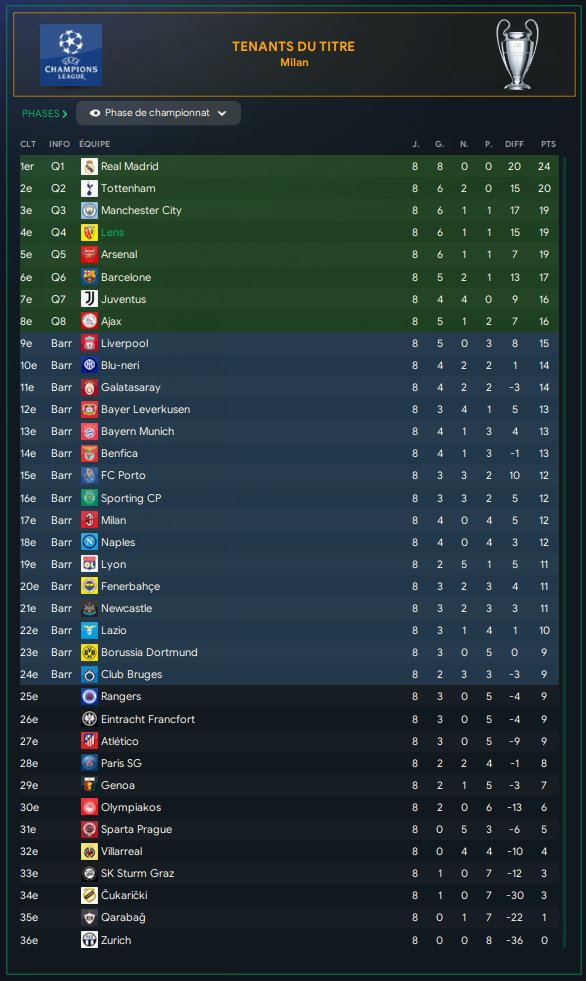
Task: Click the Galatasaray club crest
Action: pos(89,387)
